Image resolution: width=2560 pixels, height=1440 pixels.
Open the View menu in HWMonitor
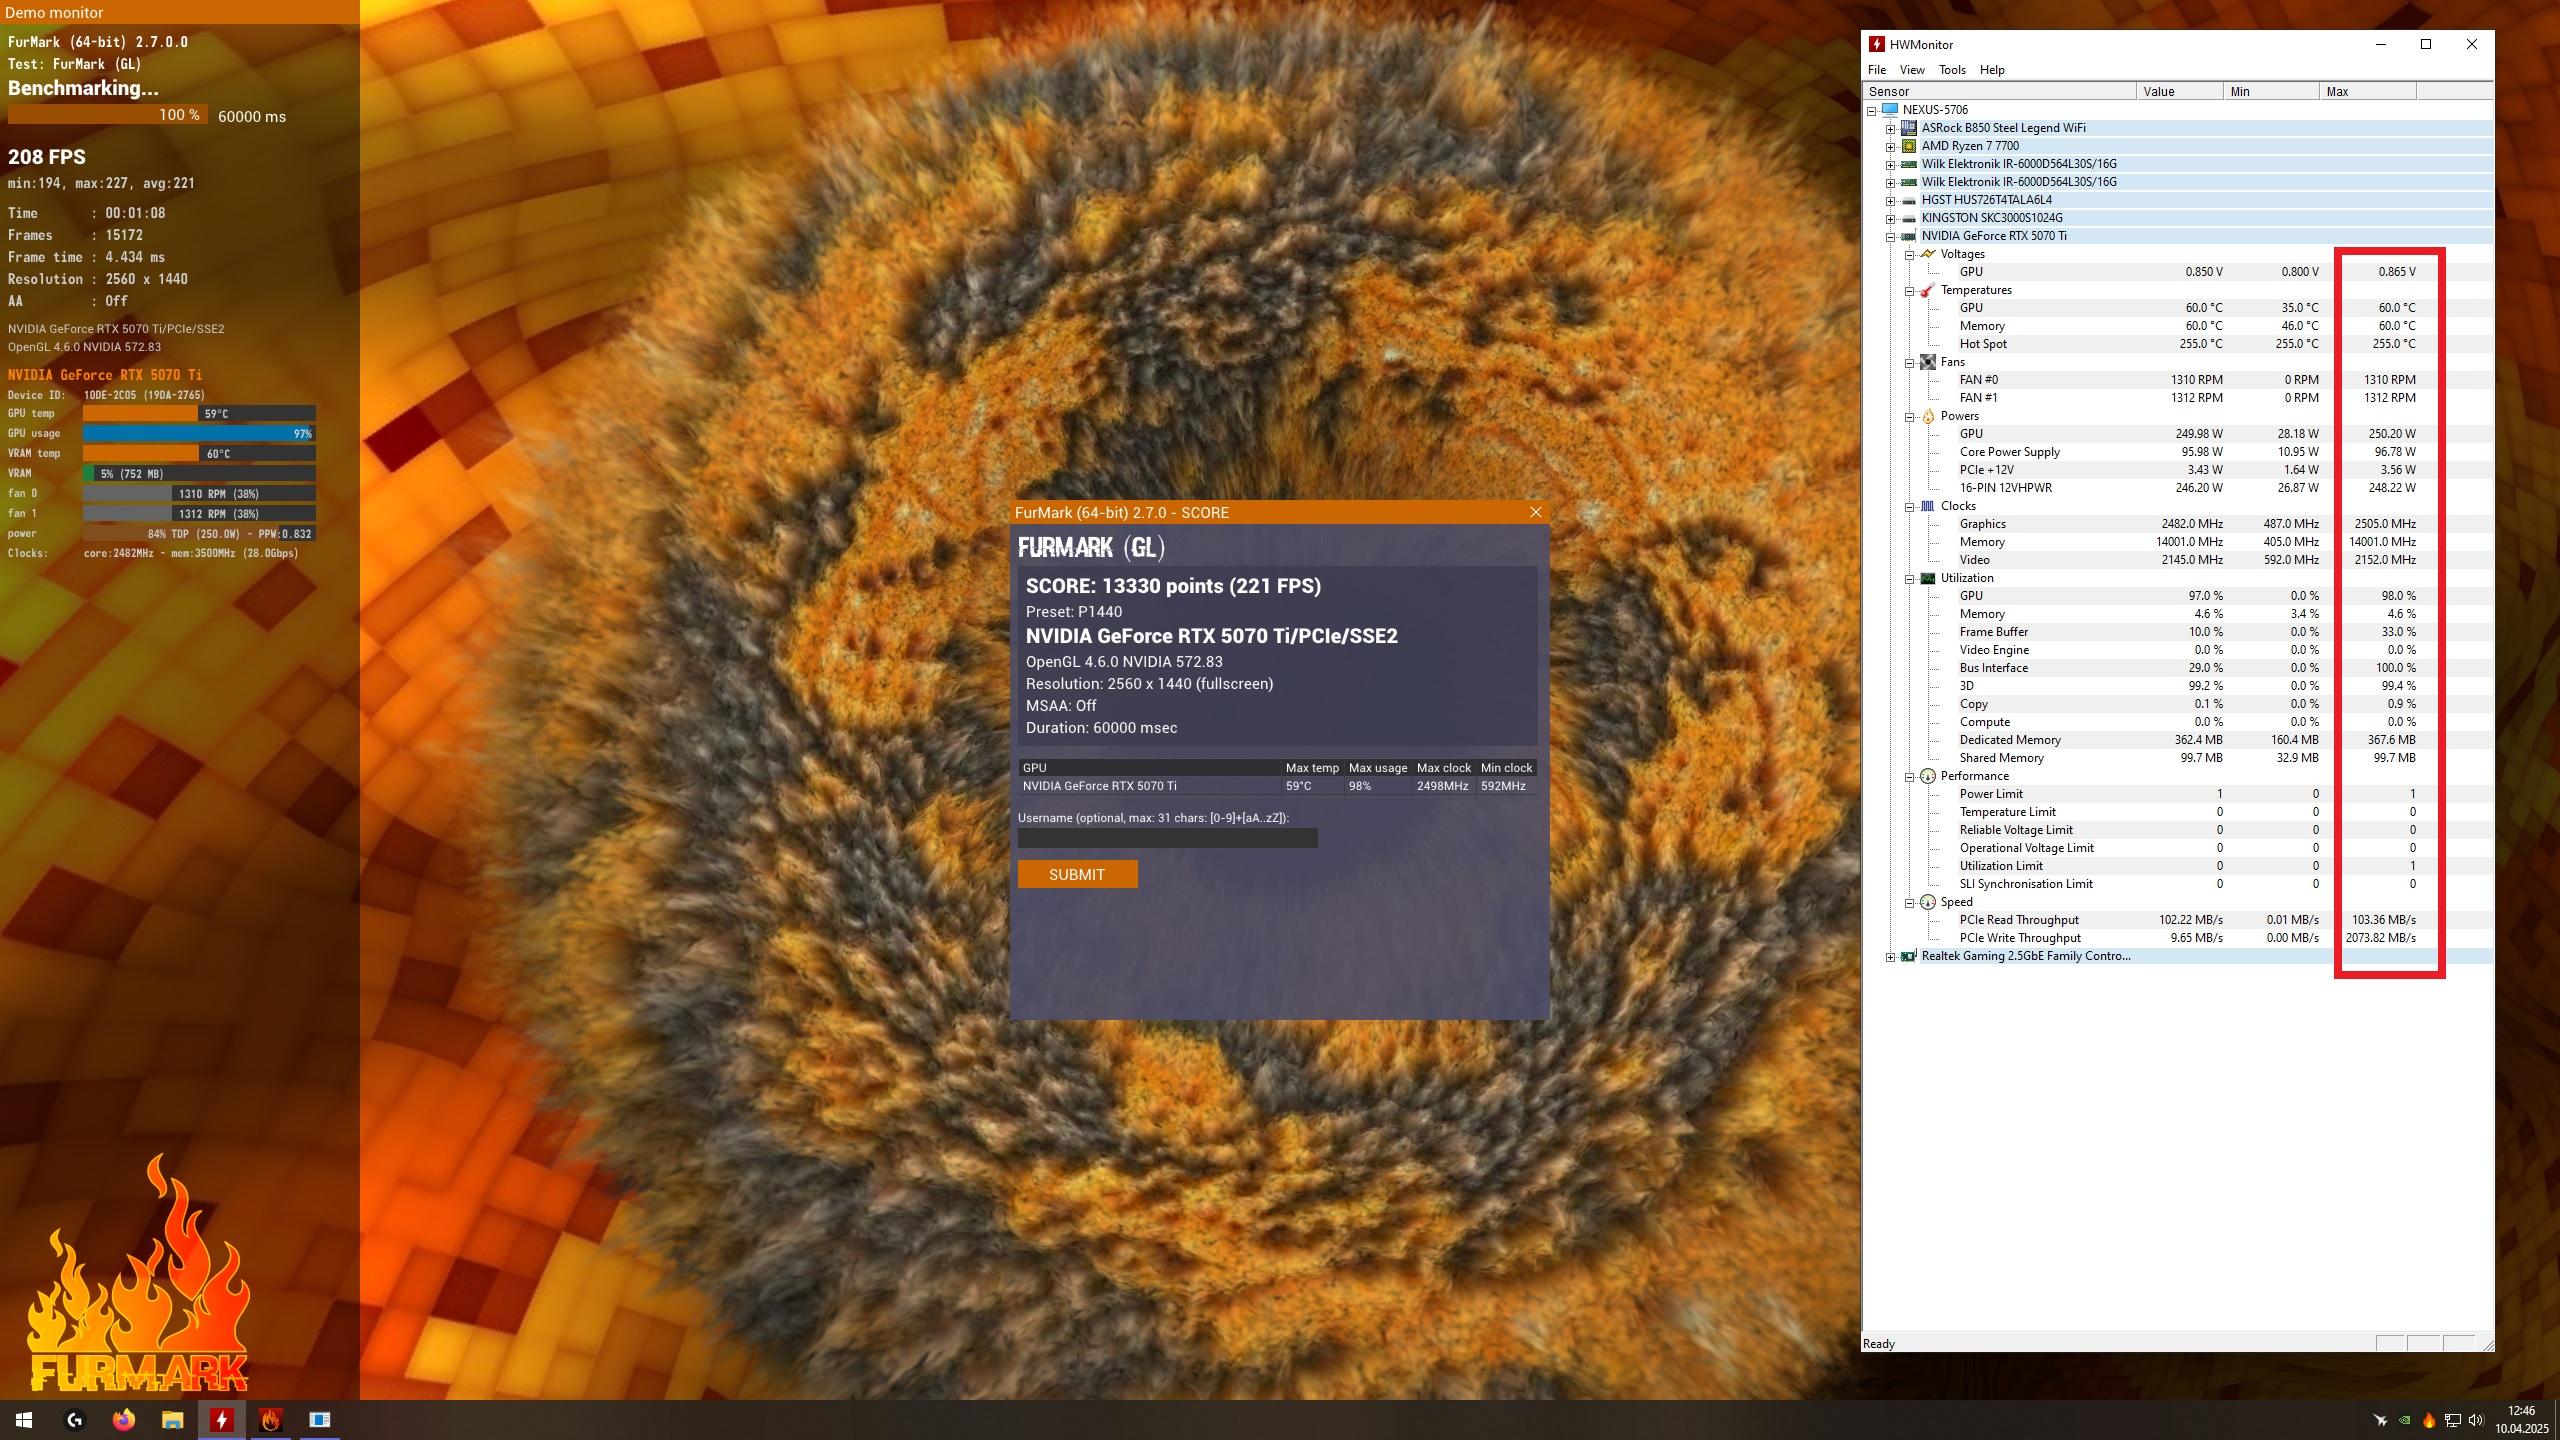click(x=1911, y=70)
